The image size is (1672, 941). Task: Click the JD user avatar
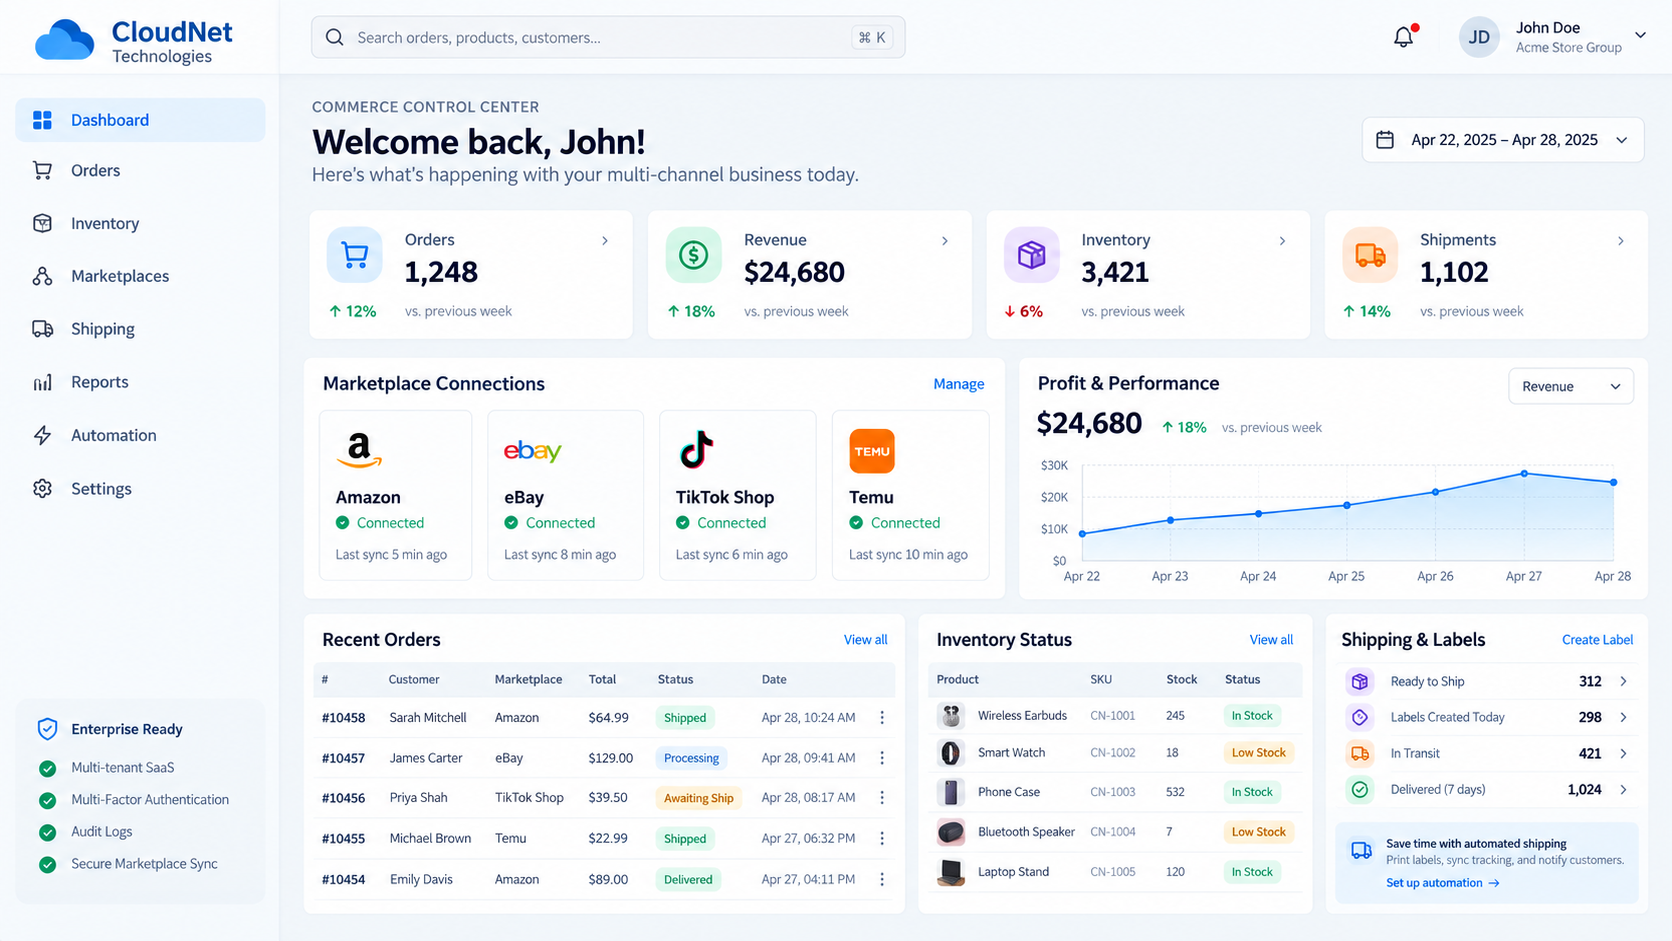[1479, 38]
